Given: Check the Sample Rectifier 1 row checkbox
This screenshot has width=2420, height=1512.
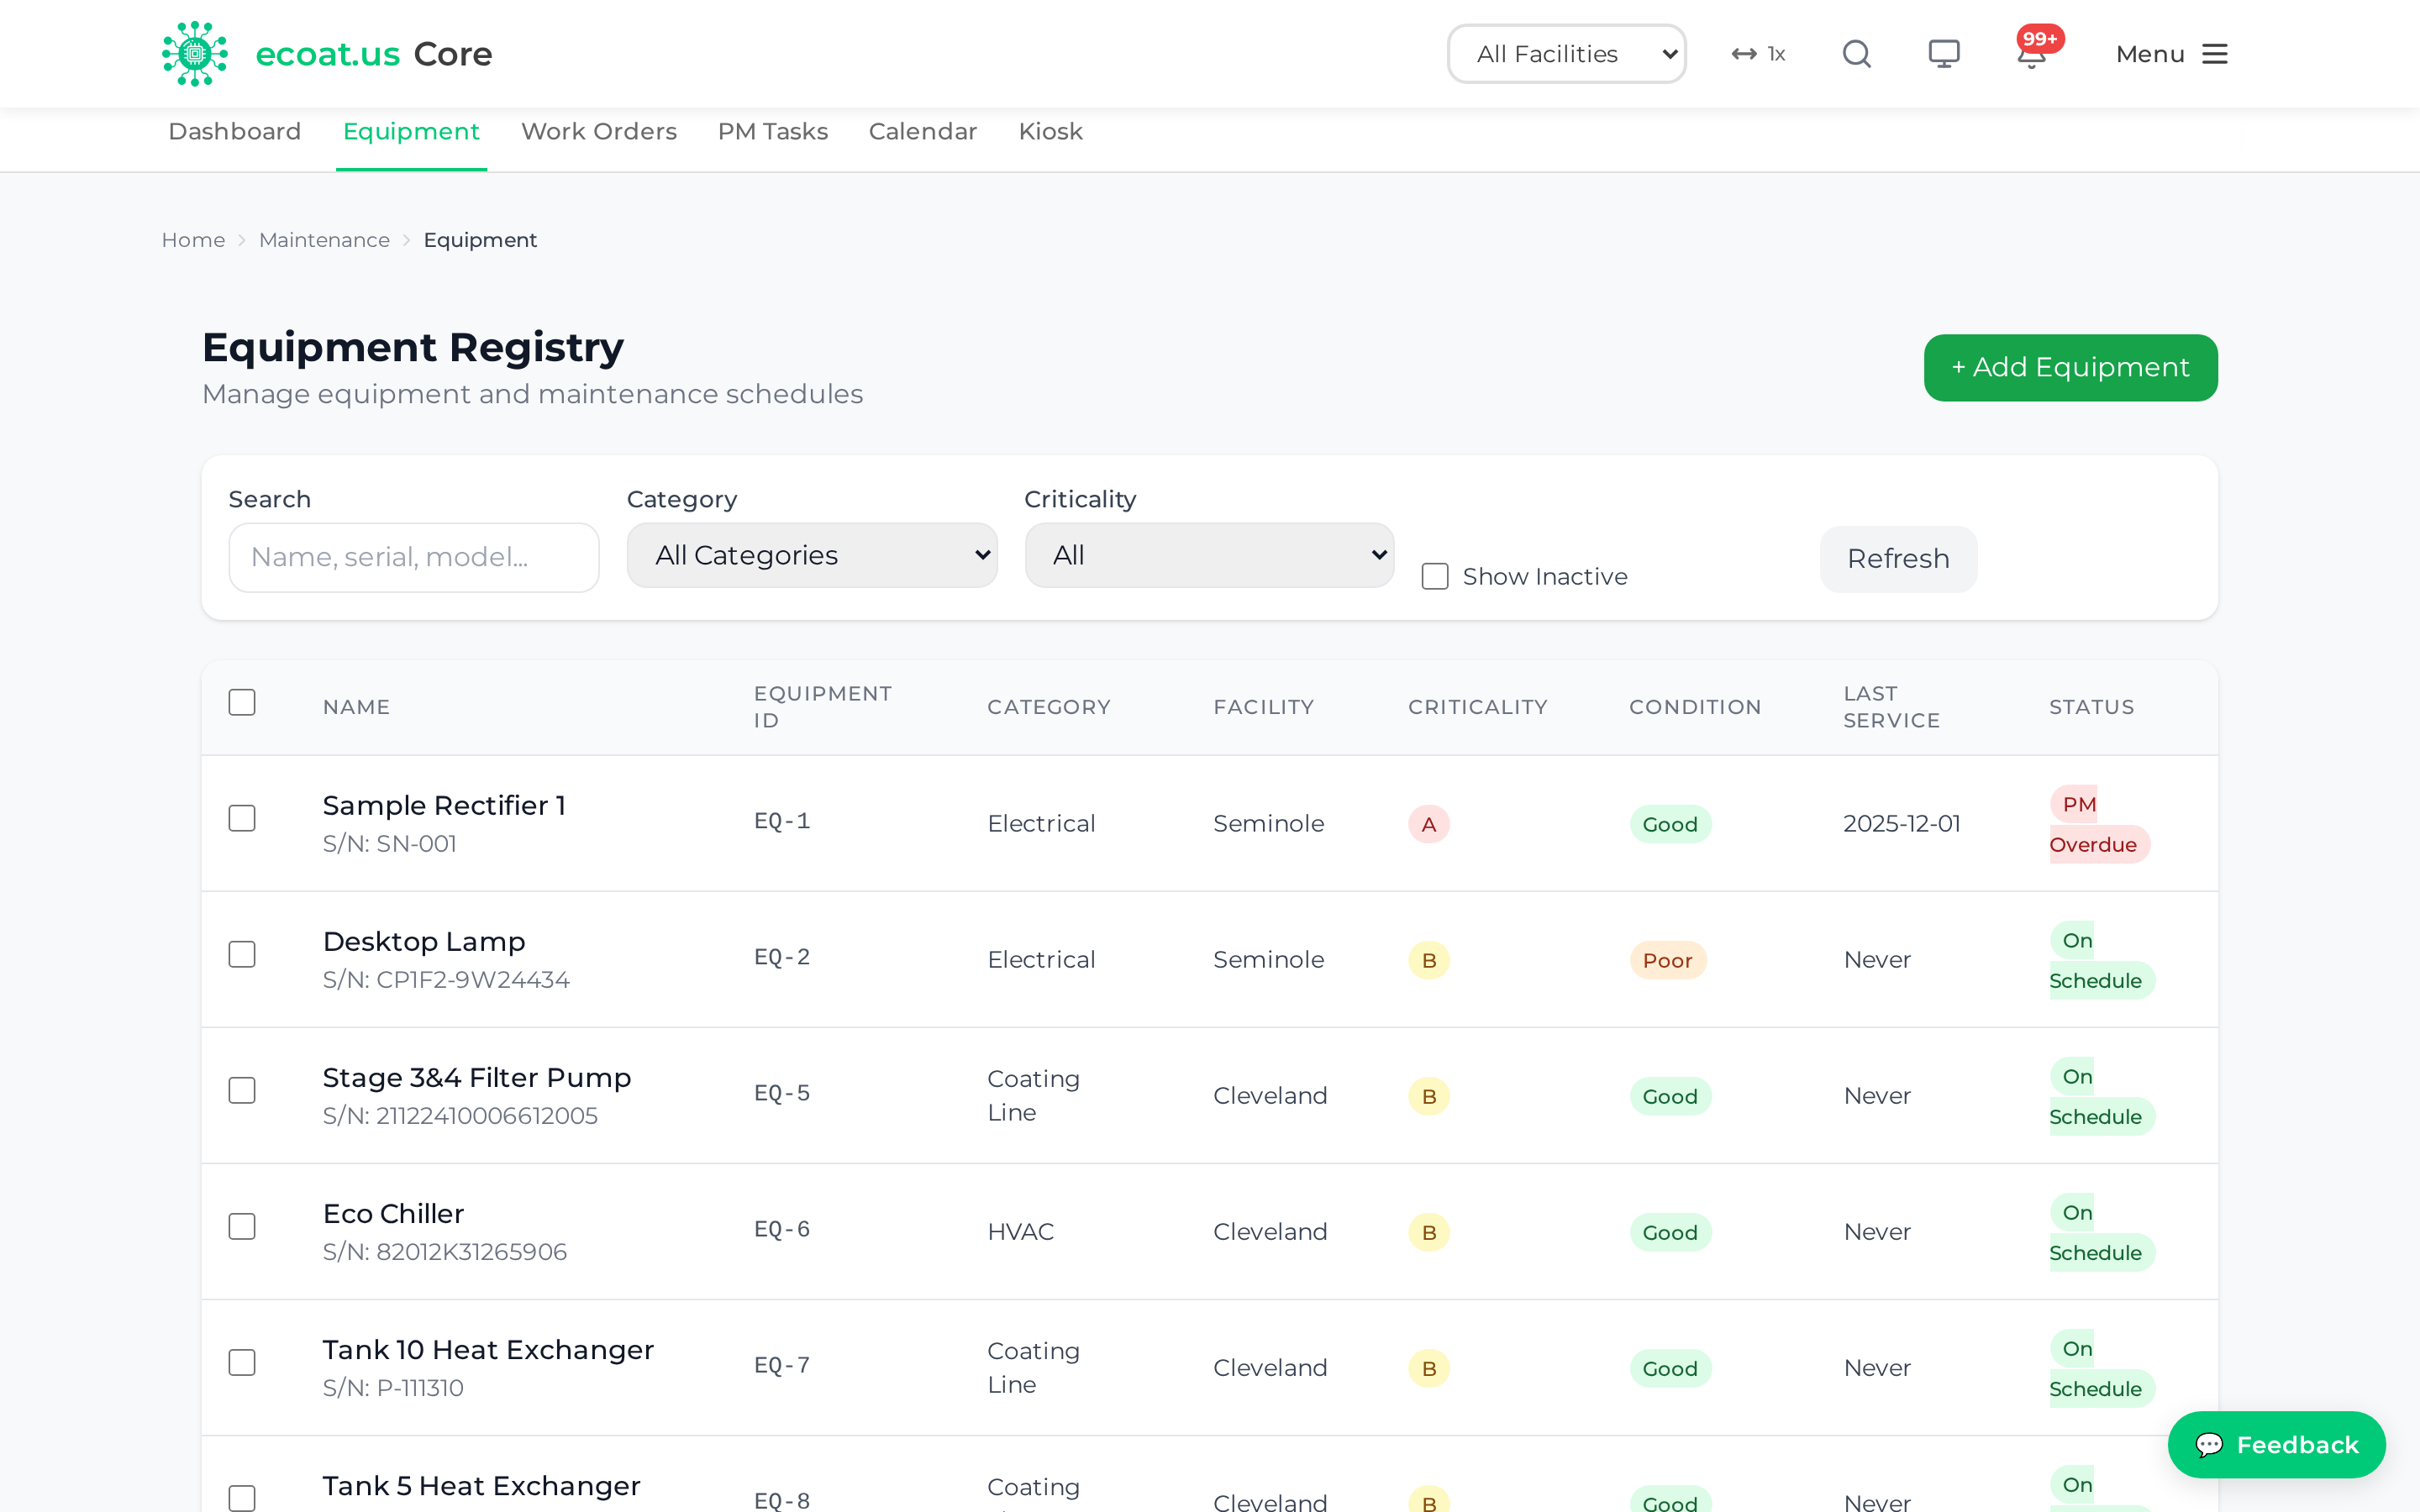Looking at the screenshot, I should pyautogui.click(x=242, y=818).
